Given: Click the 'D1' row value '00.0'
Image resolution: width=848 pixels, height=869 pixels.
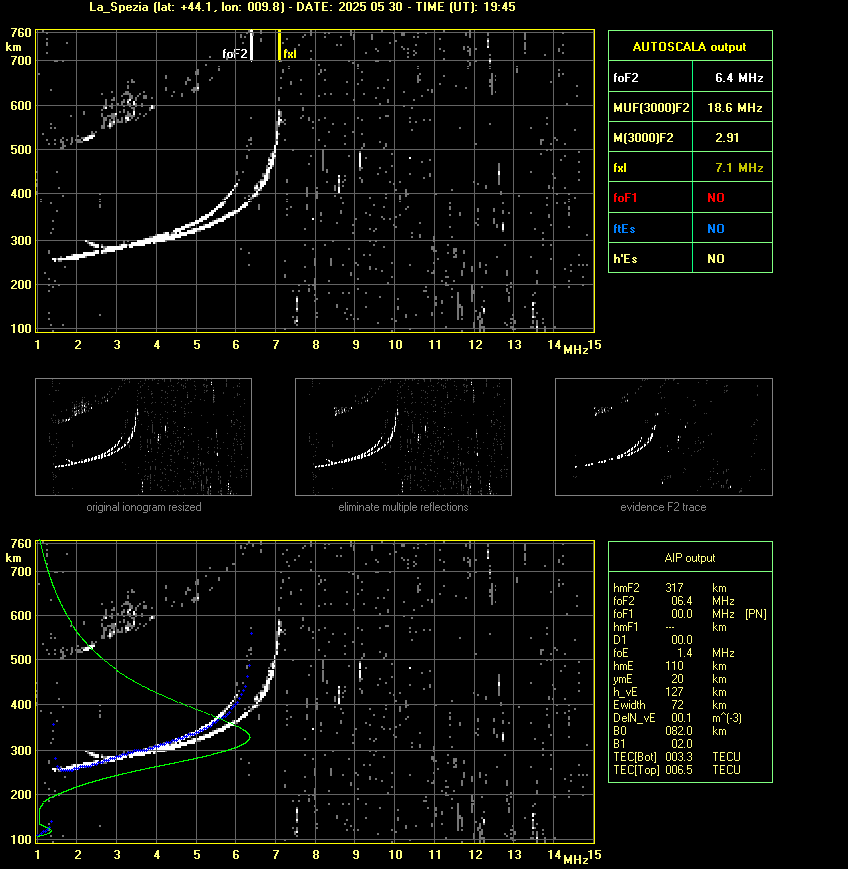Looking at the screenshot, I should pyautogui.click(x=682, y=640).
